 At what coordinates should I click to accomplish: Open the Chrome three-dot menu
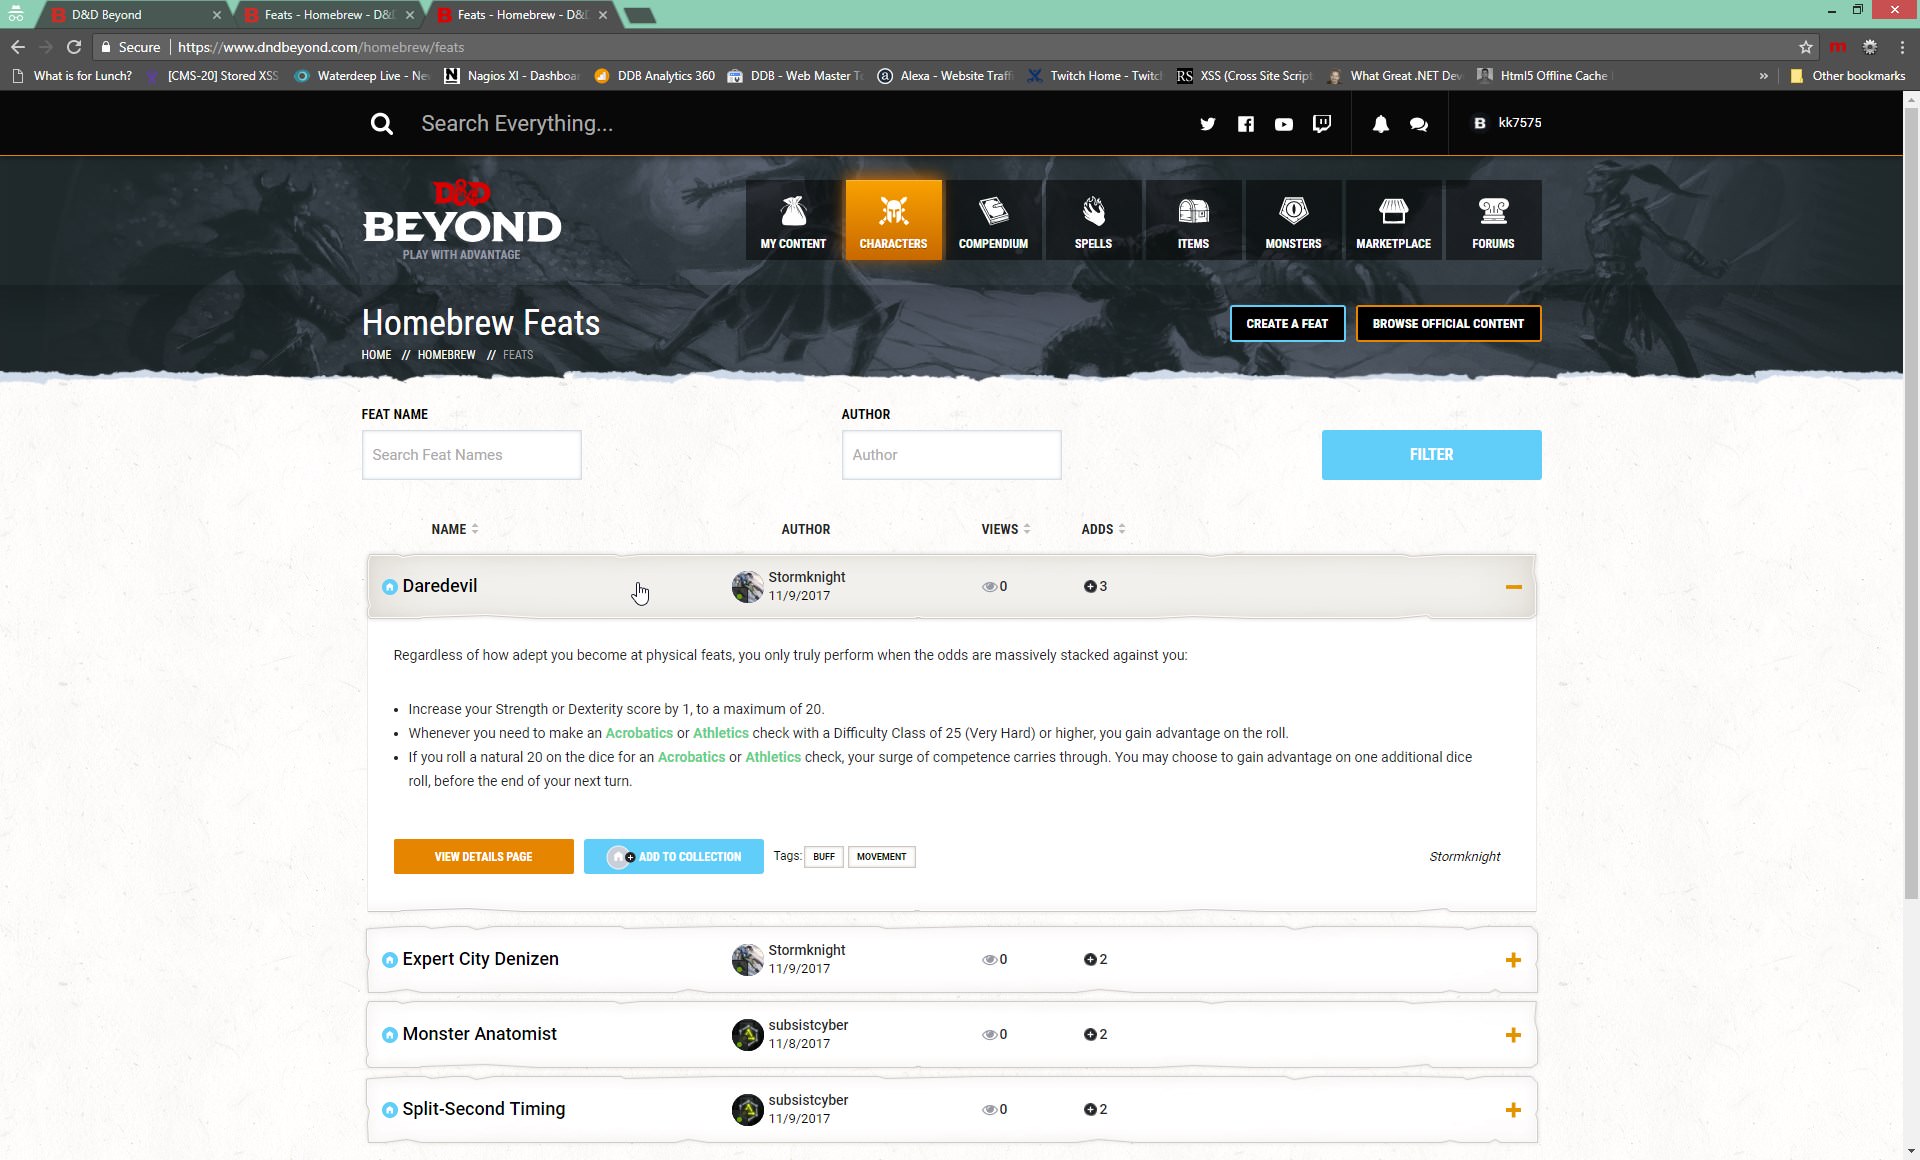coord(1902,47)
